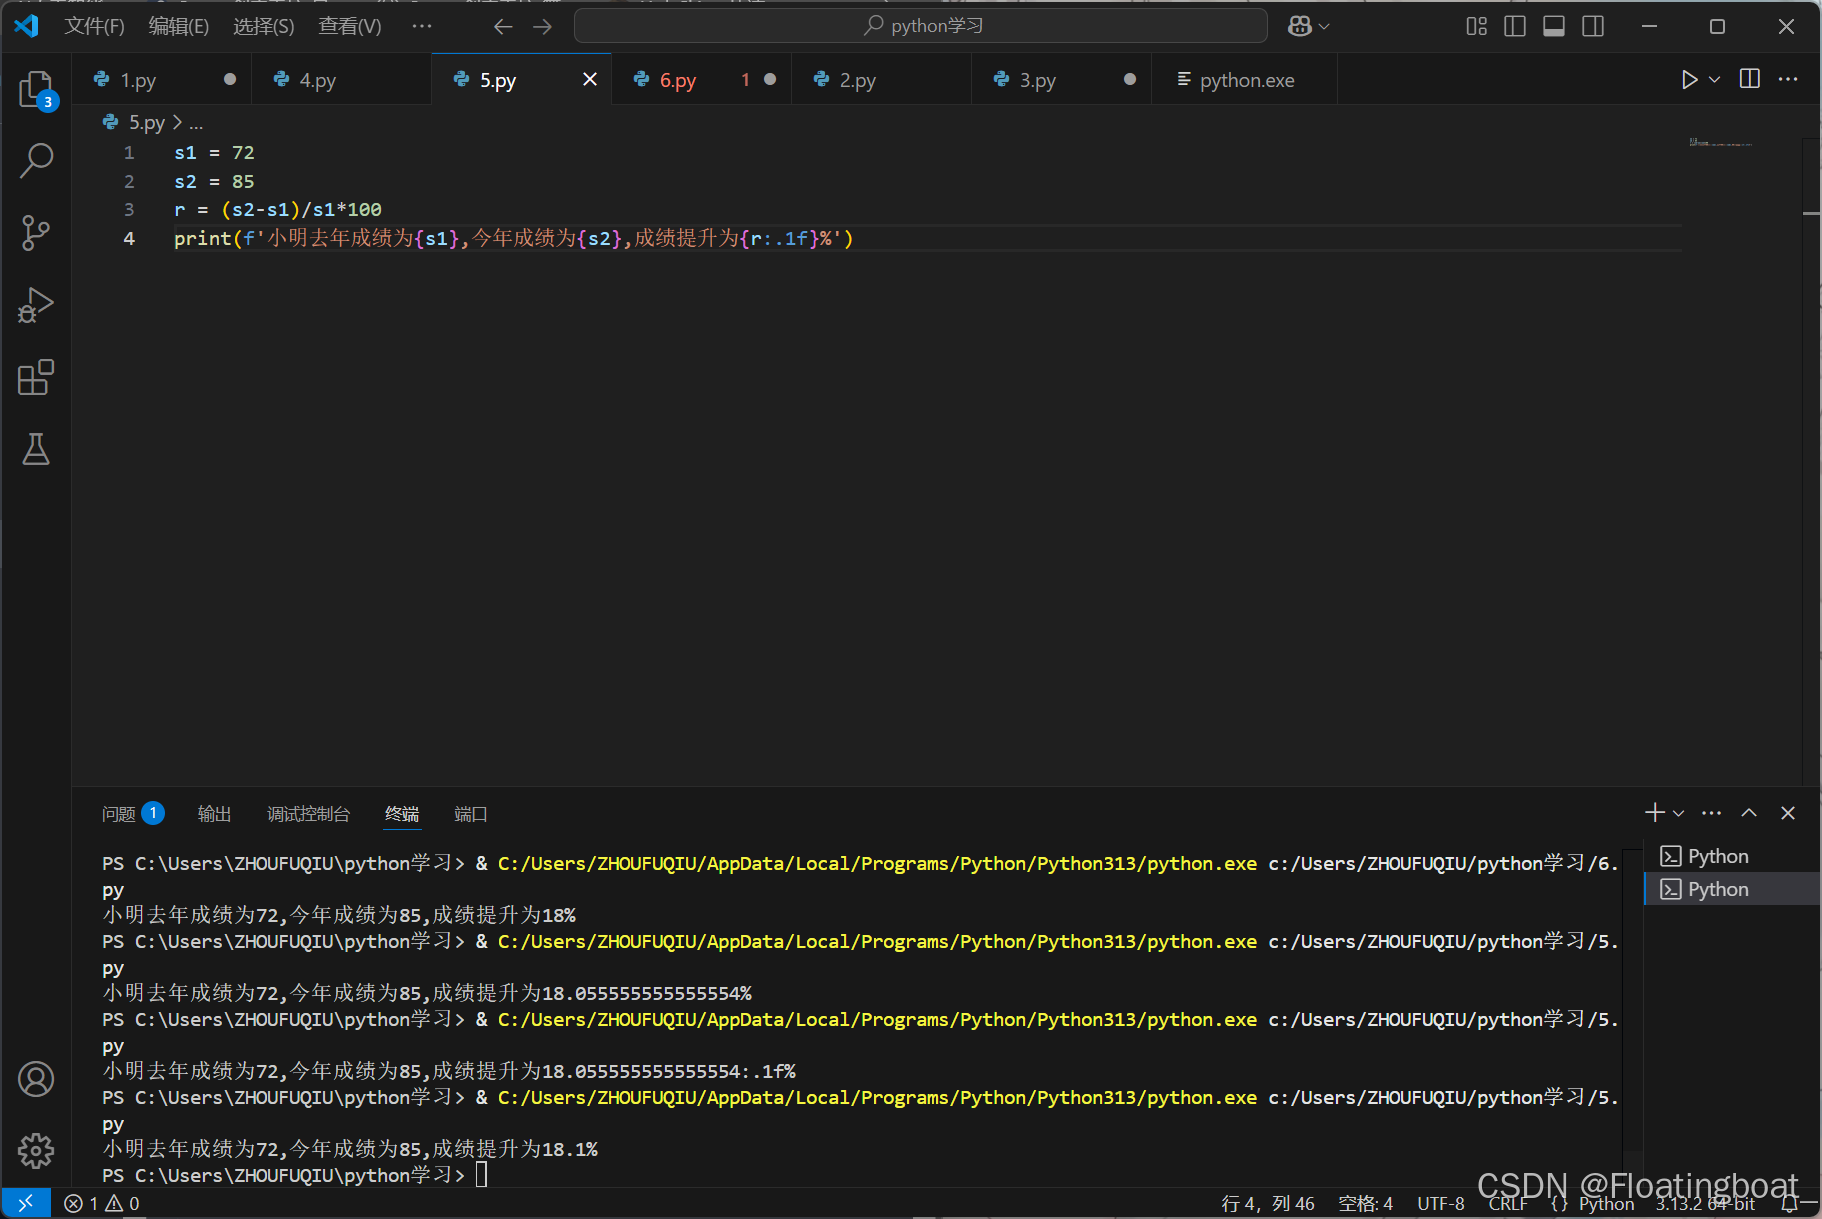Click the python学习 command center search box
1822x1219 pixels.
pos(921,26)
